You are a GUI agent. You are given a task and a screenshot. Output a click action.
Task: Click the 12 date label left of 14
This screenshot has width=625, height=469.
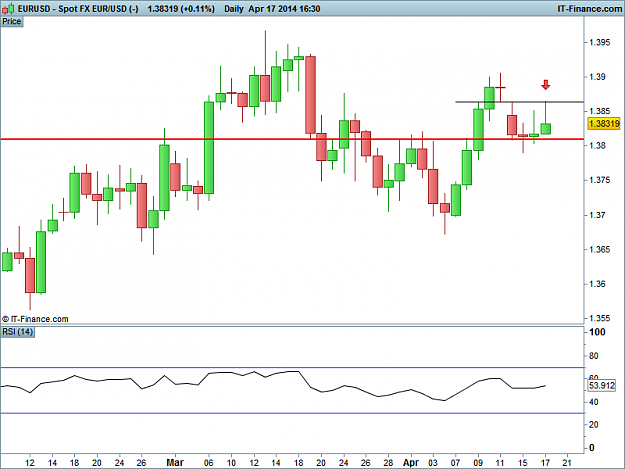30,463
